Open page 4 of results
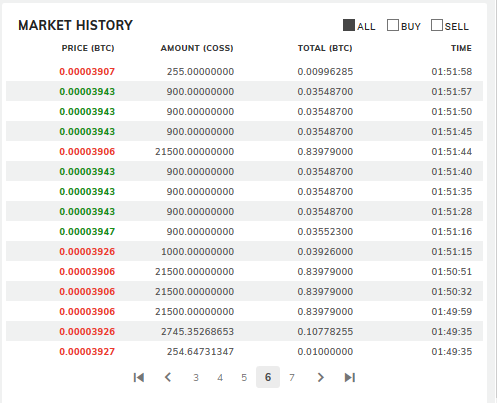The width and height of the screenshot is (497, 403). click(x=220, y=377)
